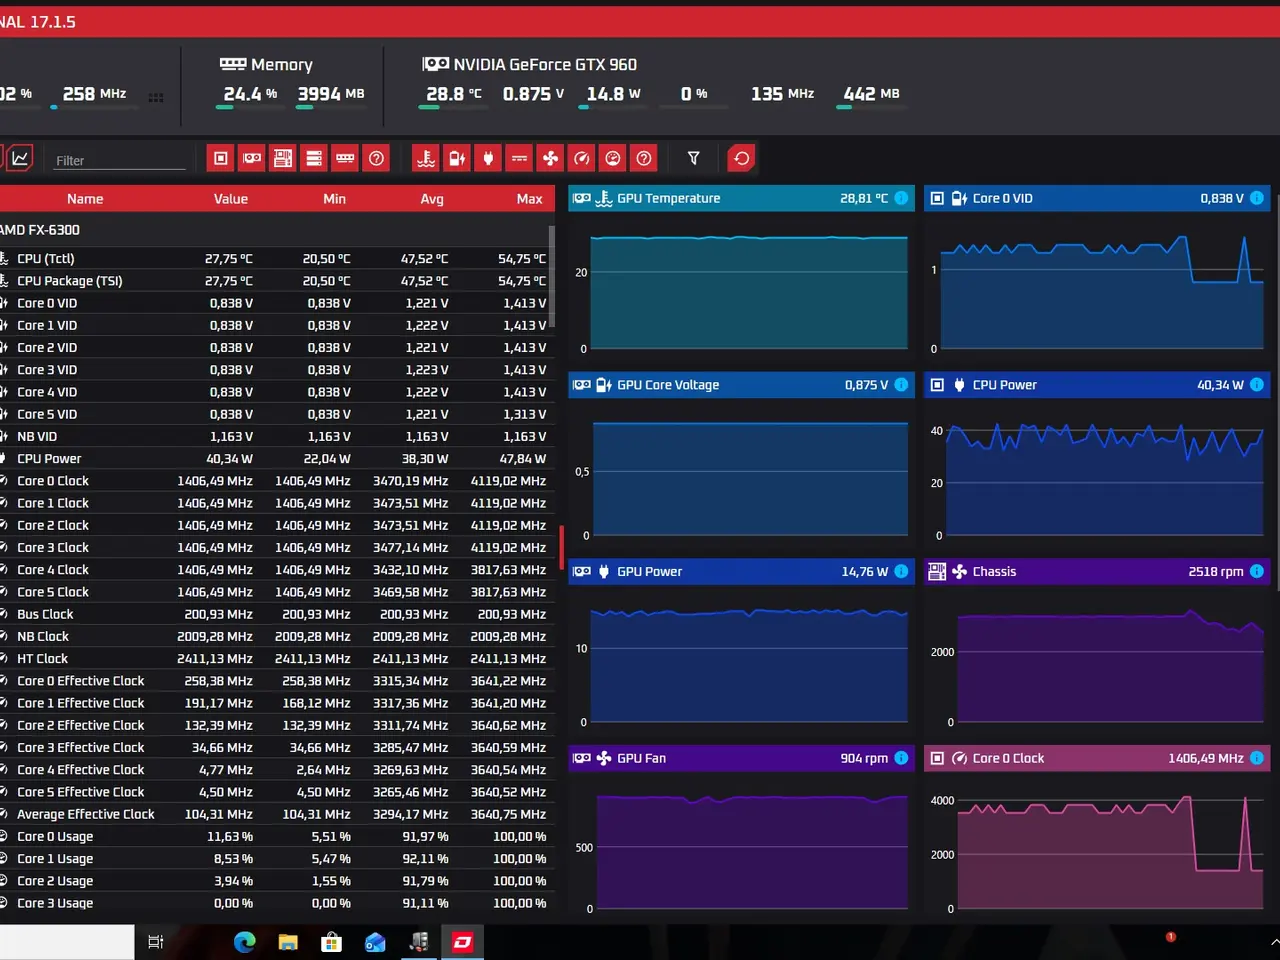Click the info icon on Chassis graph
Image resolution: width=1280 pixels, height=960 pixels.
pos(1257,571)
